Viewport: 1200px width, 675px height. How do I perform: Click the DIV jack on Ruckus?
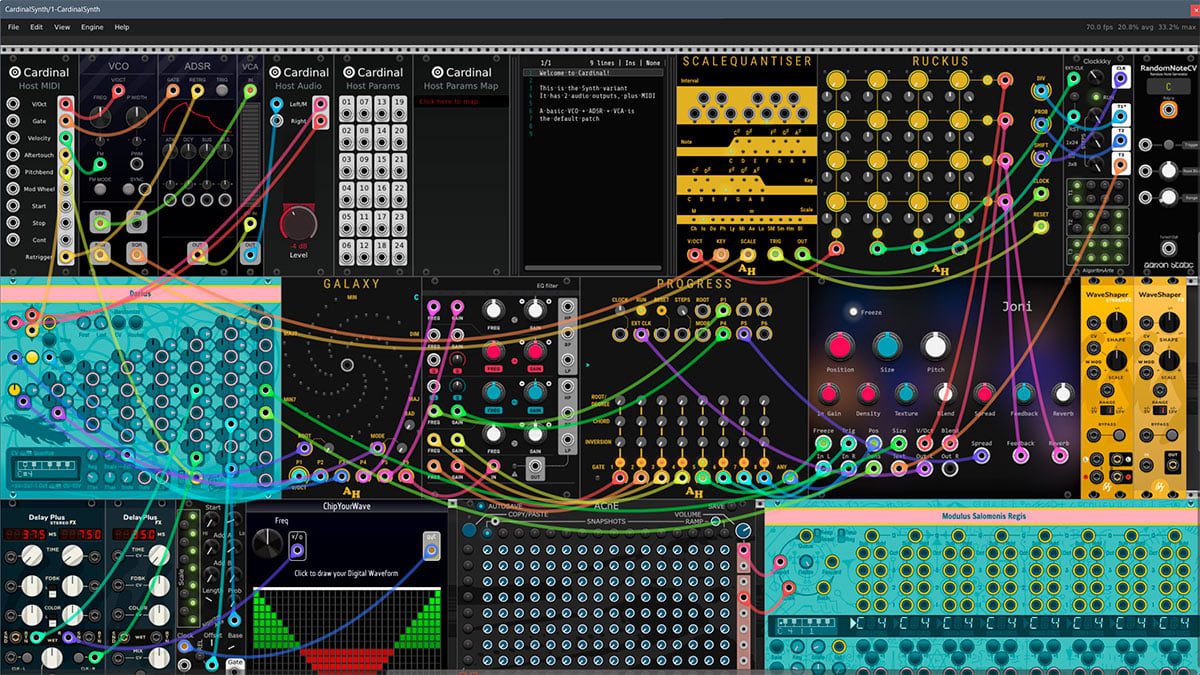1042,90
